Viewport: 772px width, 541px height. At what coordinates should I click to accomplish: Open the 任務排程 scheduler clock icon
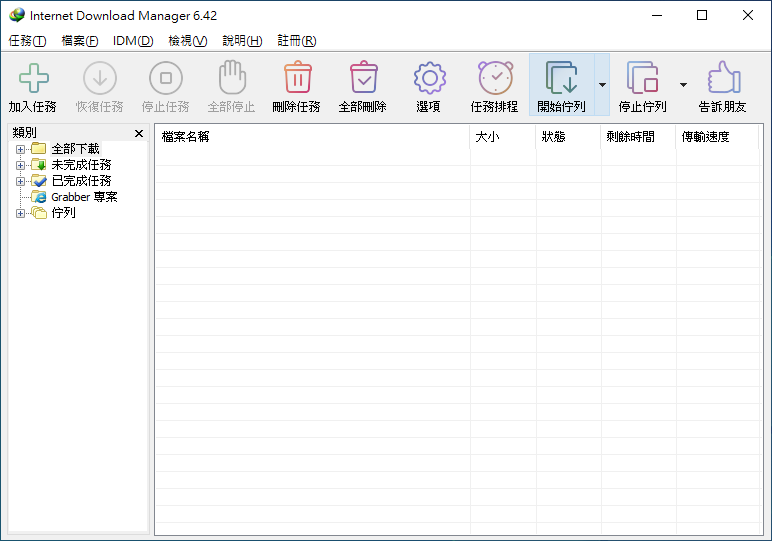click(495, 78)
